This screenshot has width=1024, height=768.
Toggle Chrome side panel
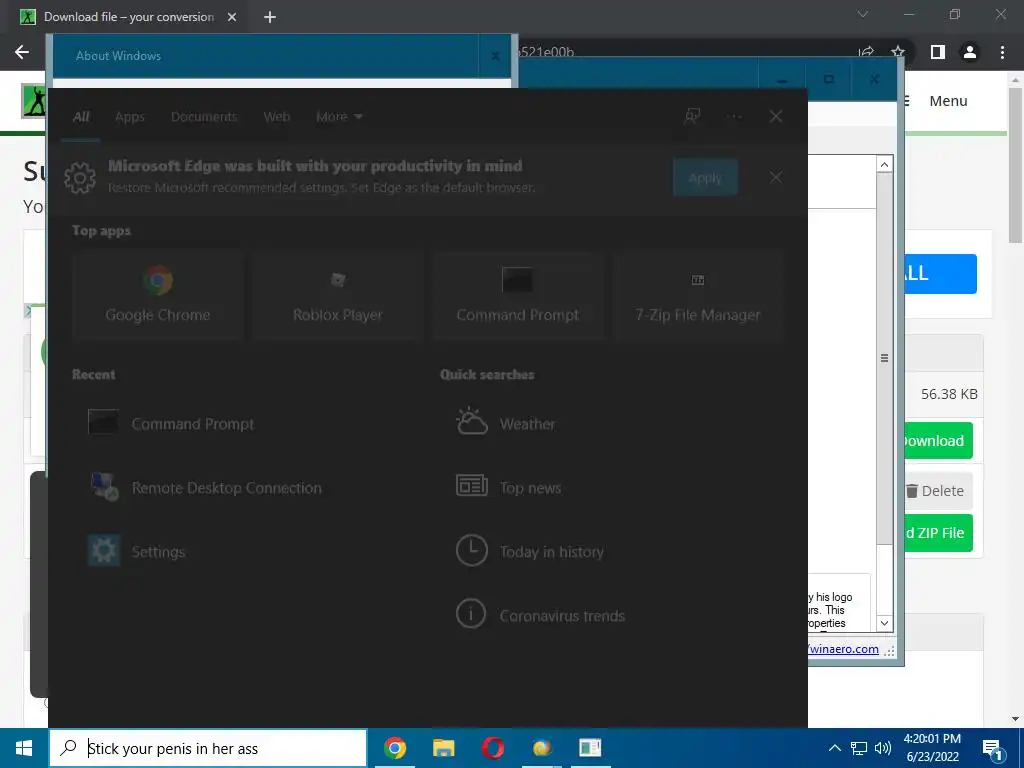click(938, 52)
